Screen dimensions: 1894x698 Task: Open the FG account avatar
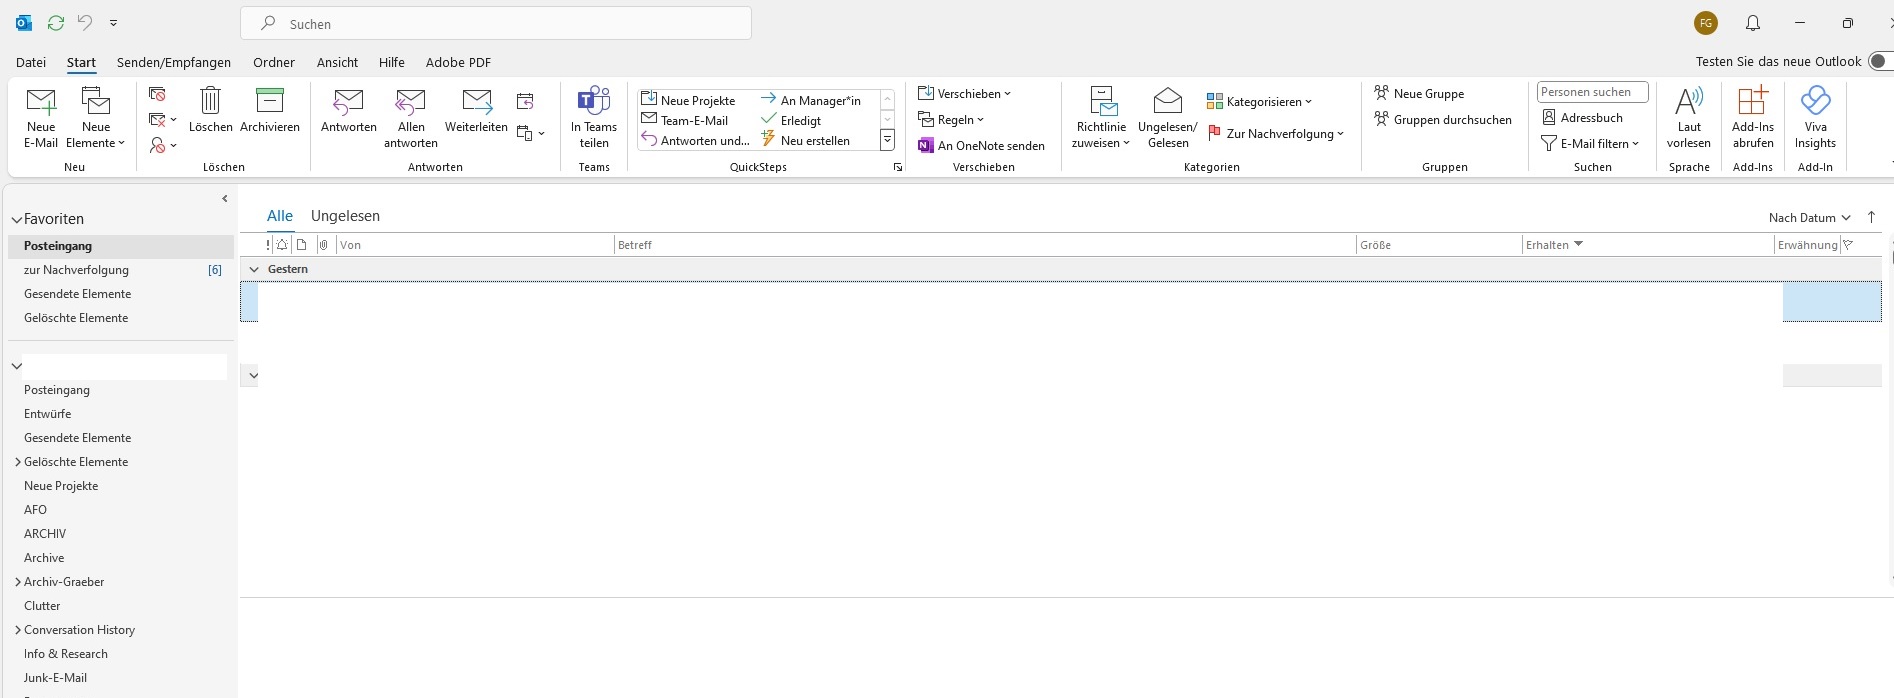[x=1706, y=23]
